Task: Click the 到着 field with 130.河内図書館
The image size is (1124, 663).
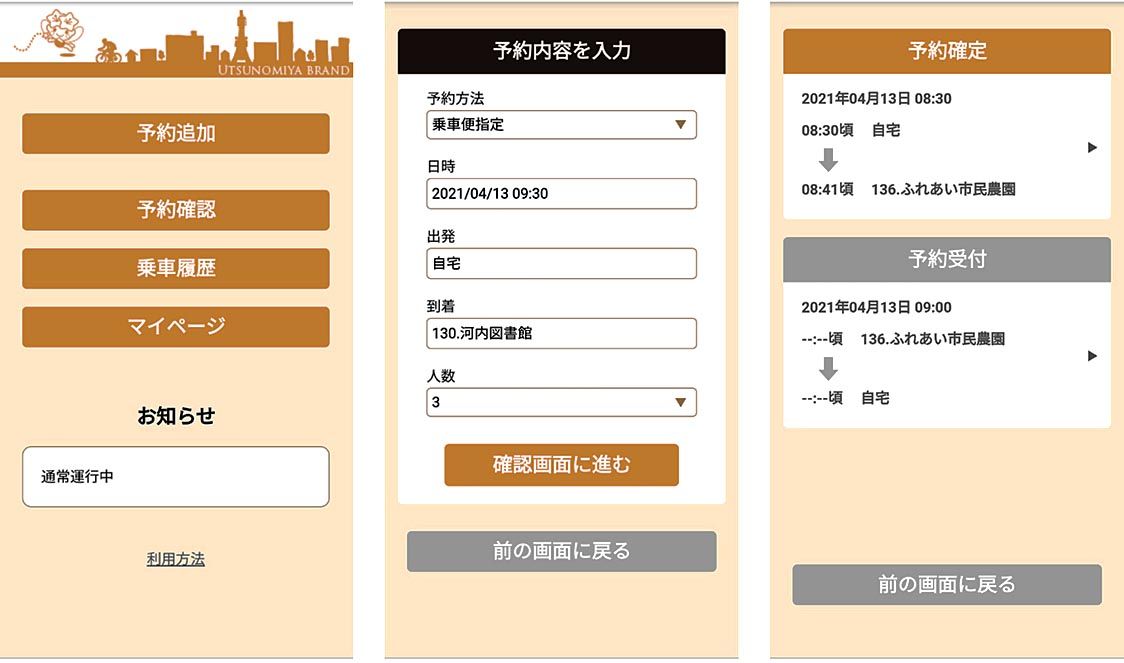Action: [561, 333]
